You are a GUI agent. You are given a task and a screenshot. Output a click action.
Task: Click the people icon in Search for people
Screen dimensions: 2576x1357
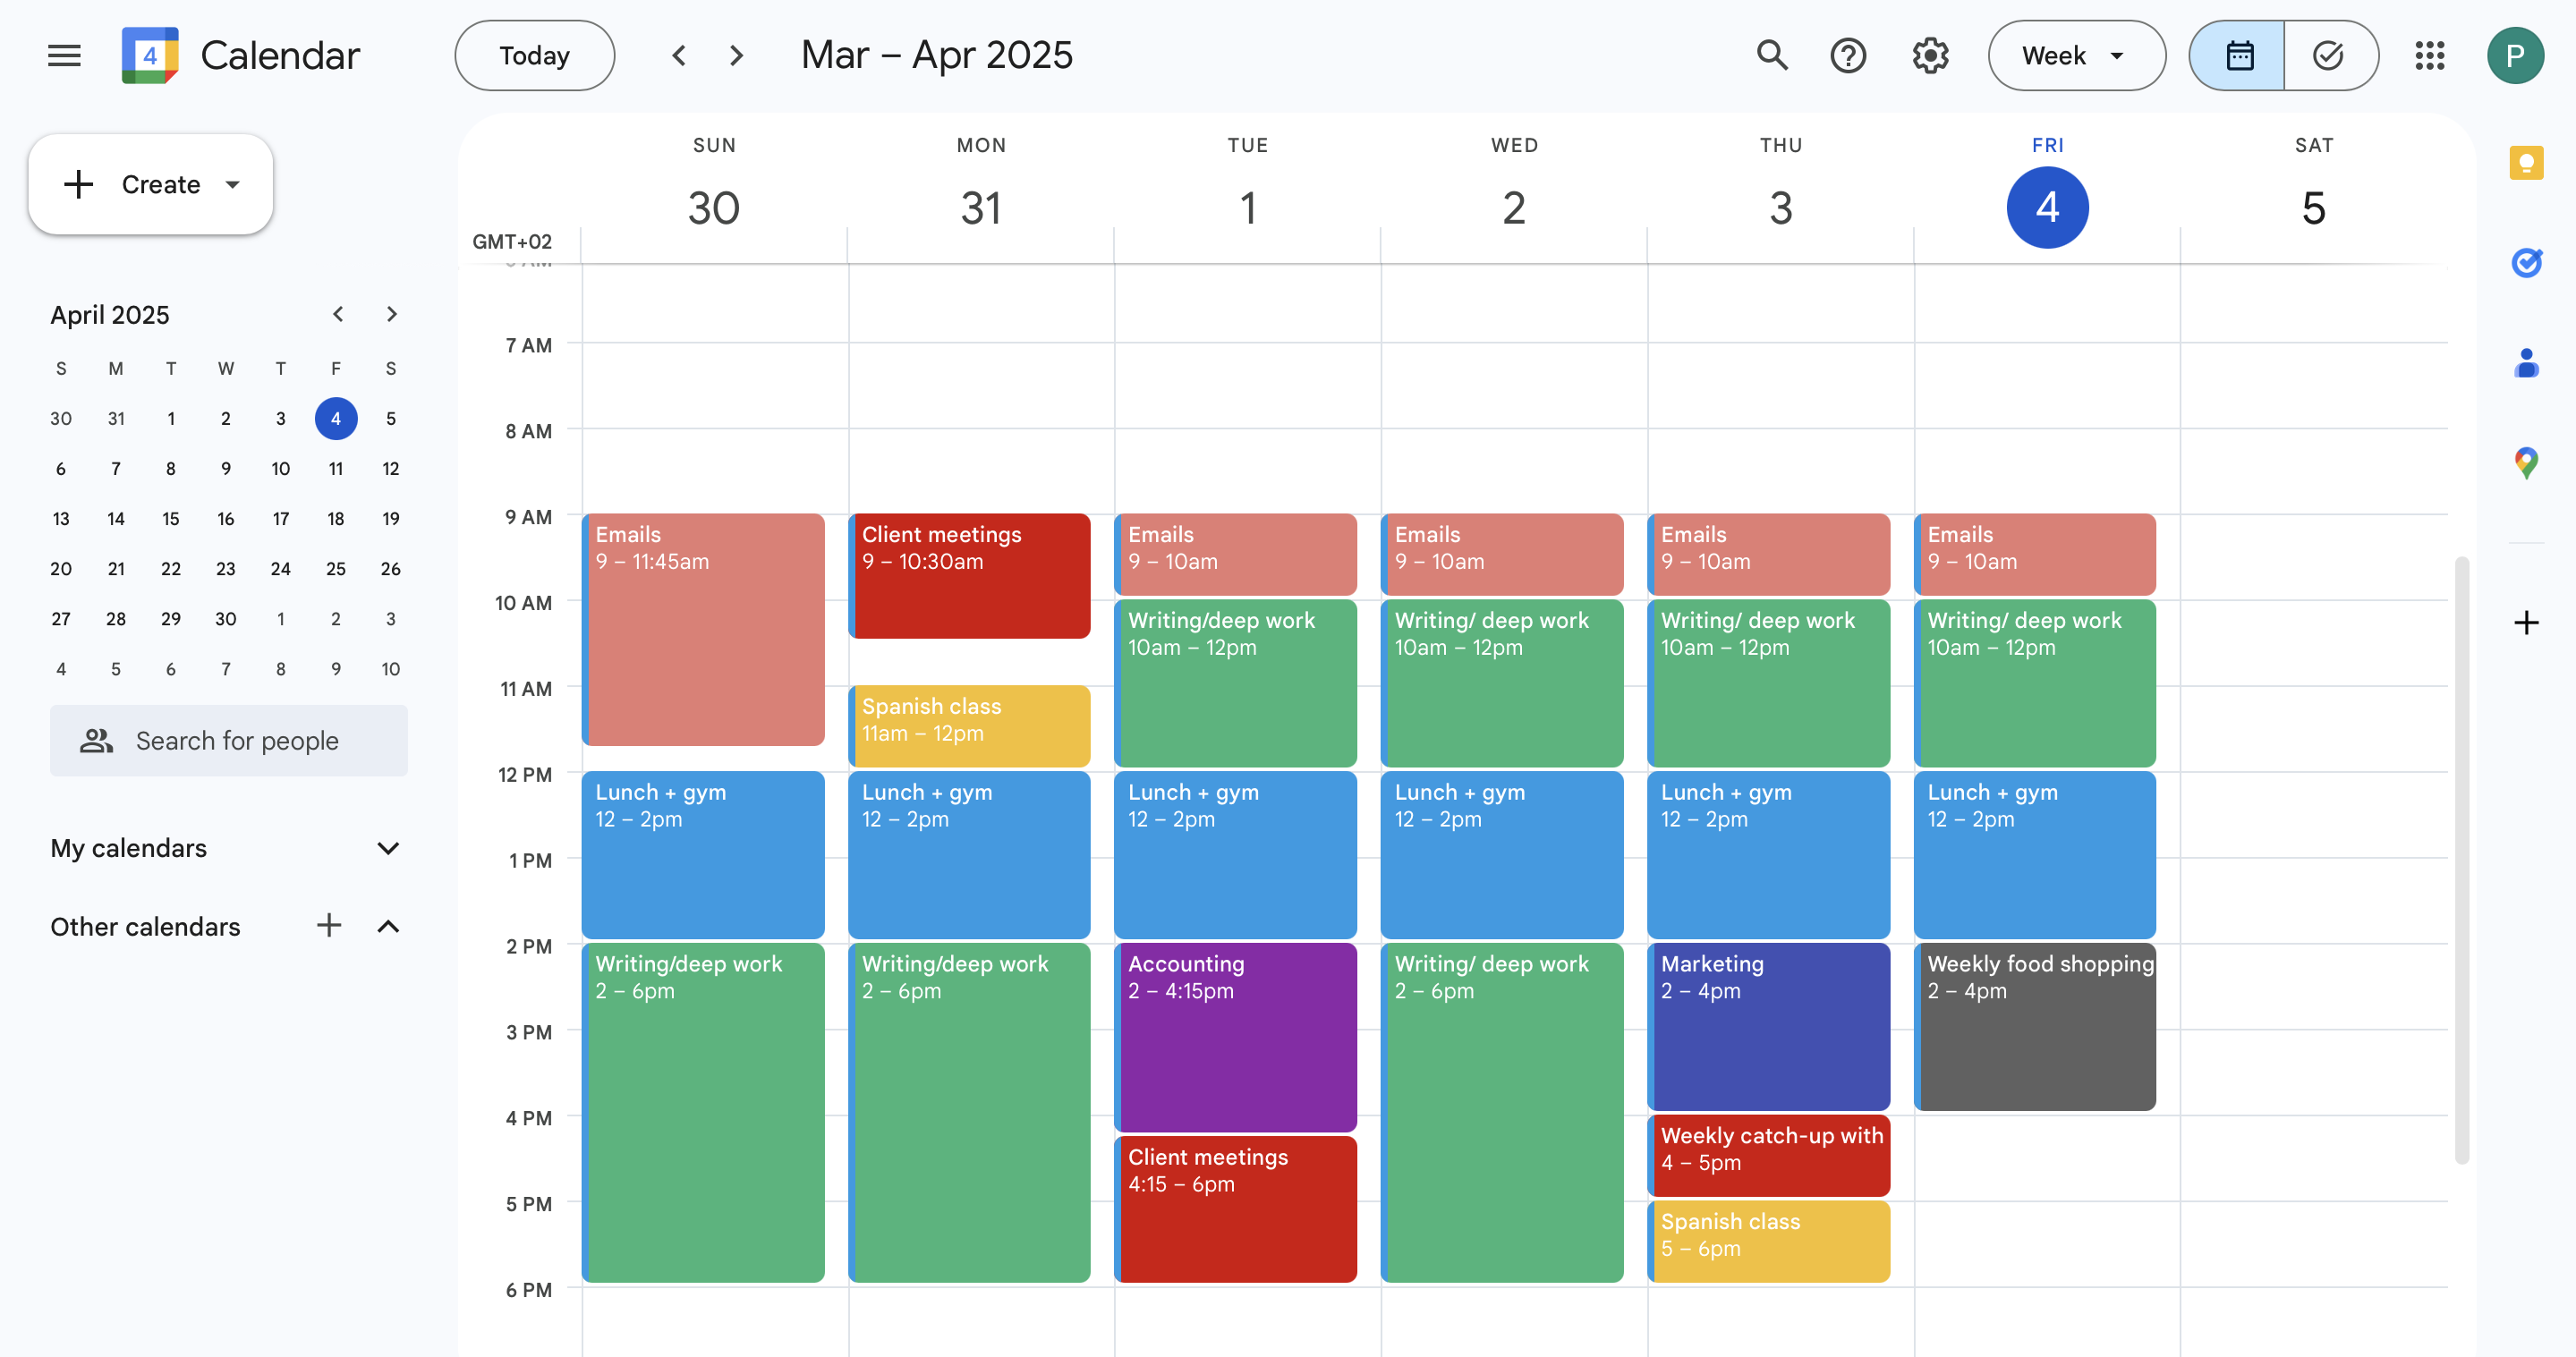pyautogui.click(x=97, y=740)
